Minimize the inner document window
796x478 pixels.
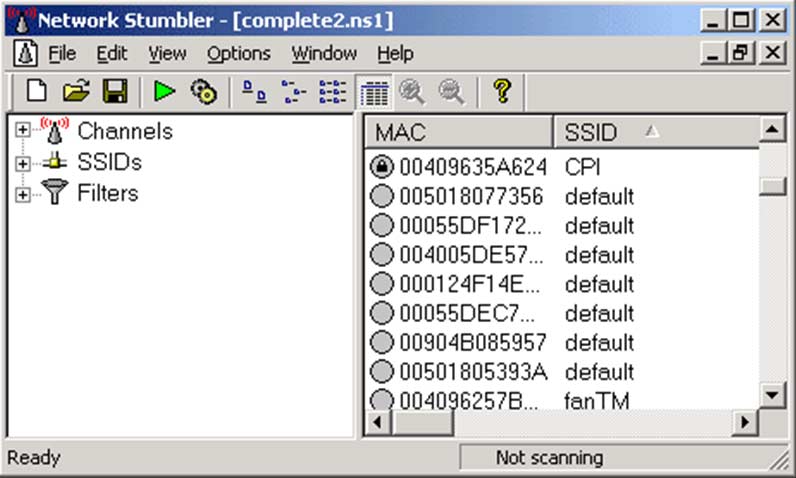tap(713, 52)
